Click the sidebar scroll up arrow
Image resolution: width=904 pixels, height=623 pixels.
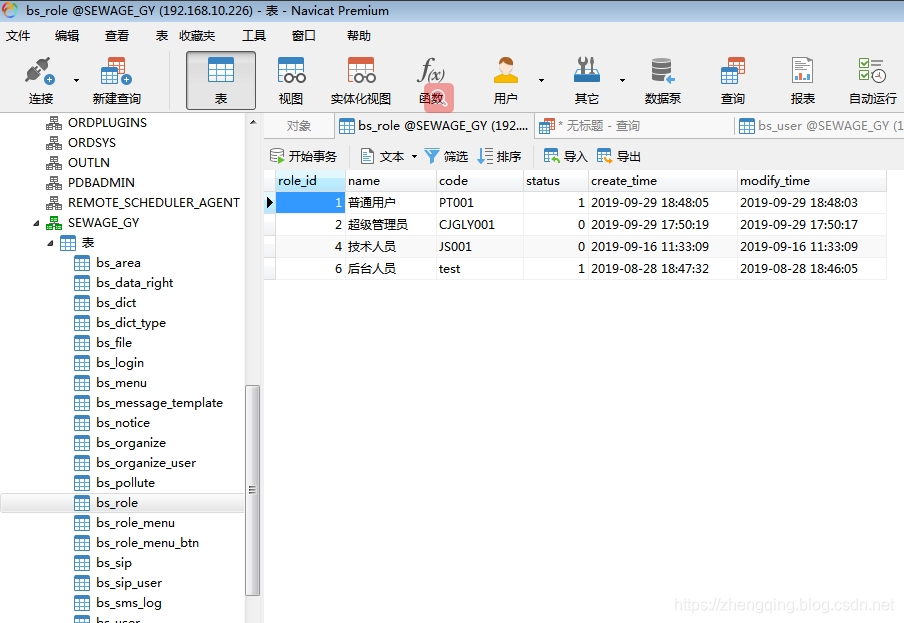click(x=253, y=123)
